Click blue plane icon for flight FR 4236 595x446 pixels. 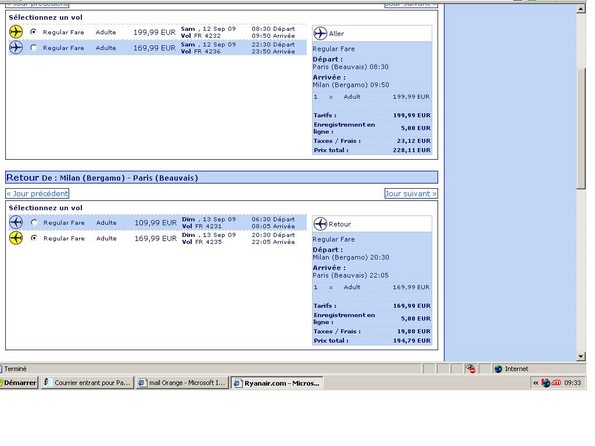pyautogui.click(x=16, y=47)
